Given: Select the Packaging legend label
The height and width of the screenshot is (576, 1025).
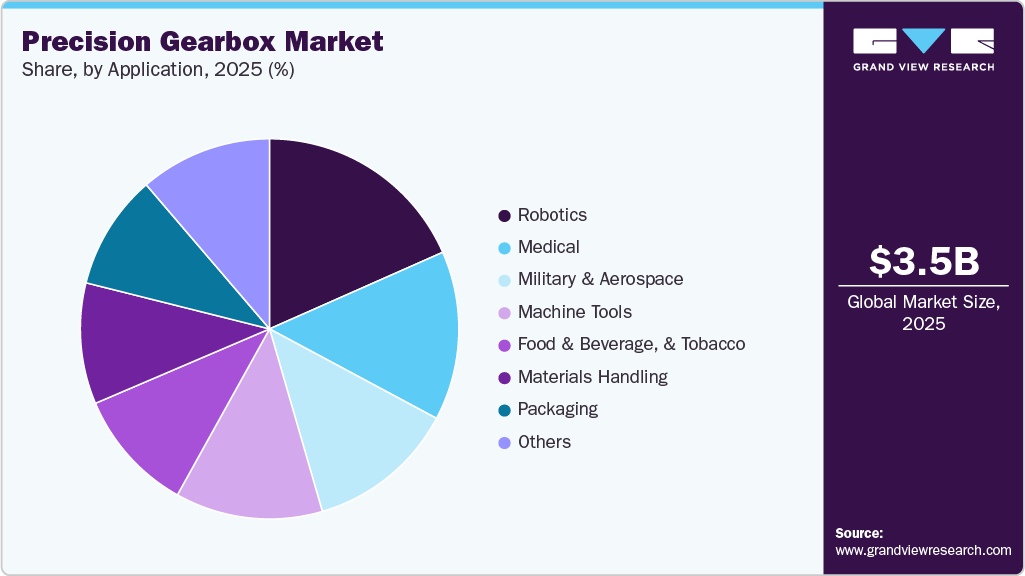Looking at the screenshot, I should pos(558,409).
